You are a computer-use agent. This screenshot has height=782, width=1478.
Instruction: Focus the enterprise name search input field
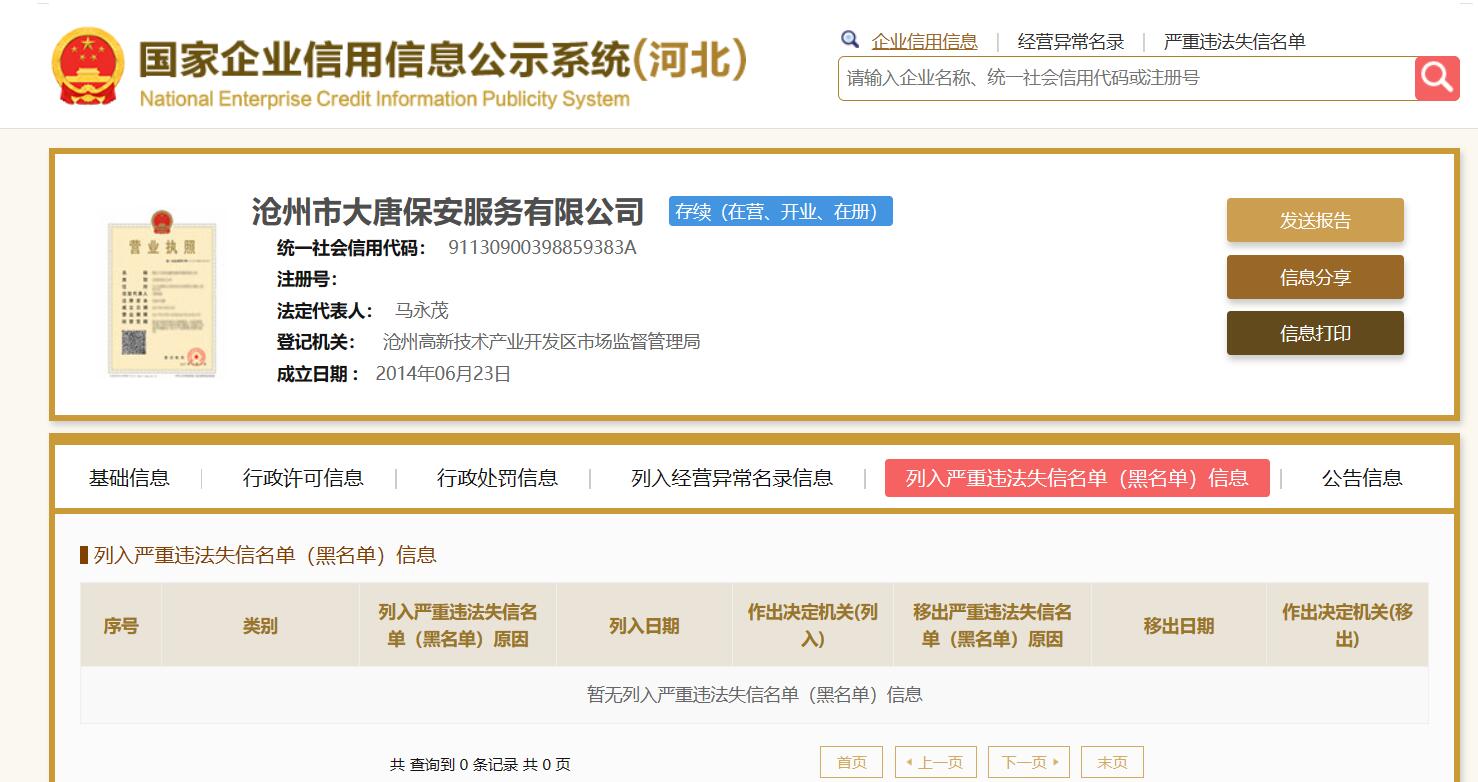tap(1126, 78)
